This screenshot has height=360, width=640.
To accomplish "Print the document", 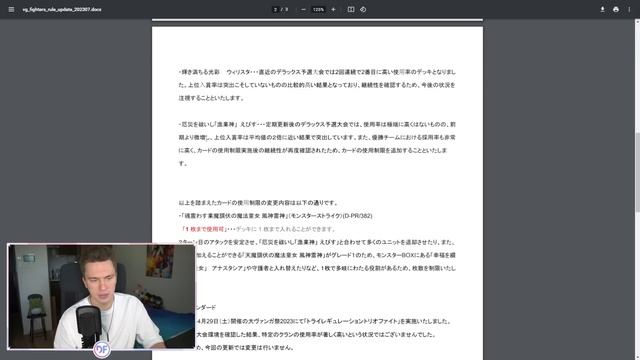I will pyautogui.click(x=616, y=9).
